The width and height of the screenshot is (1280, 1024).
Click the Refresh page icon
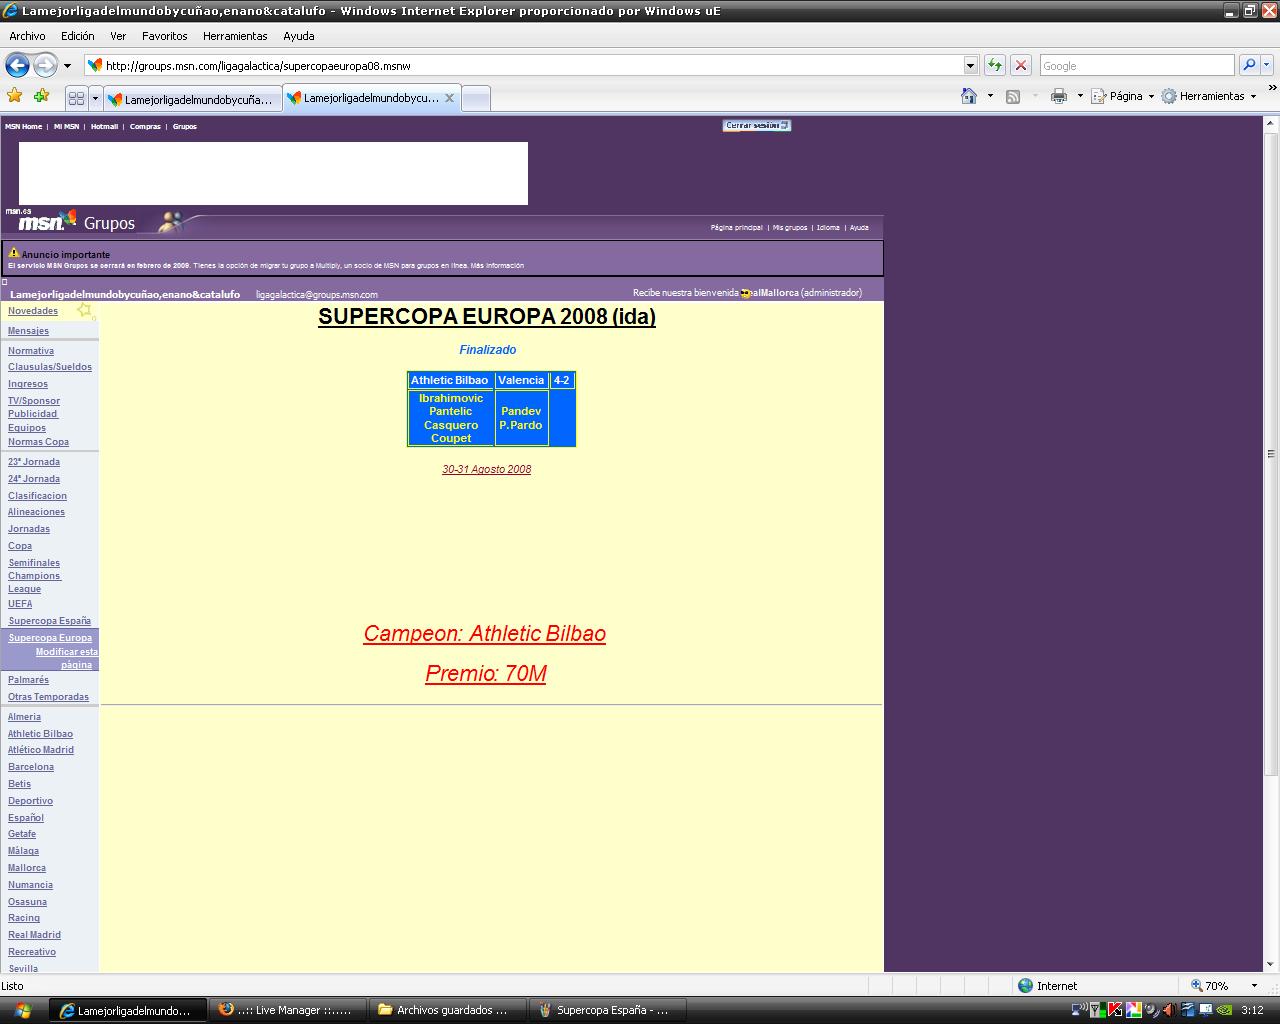point(994,65)
